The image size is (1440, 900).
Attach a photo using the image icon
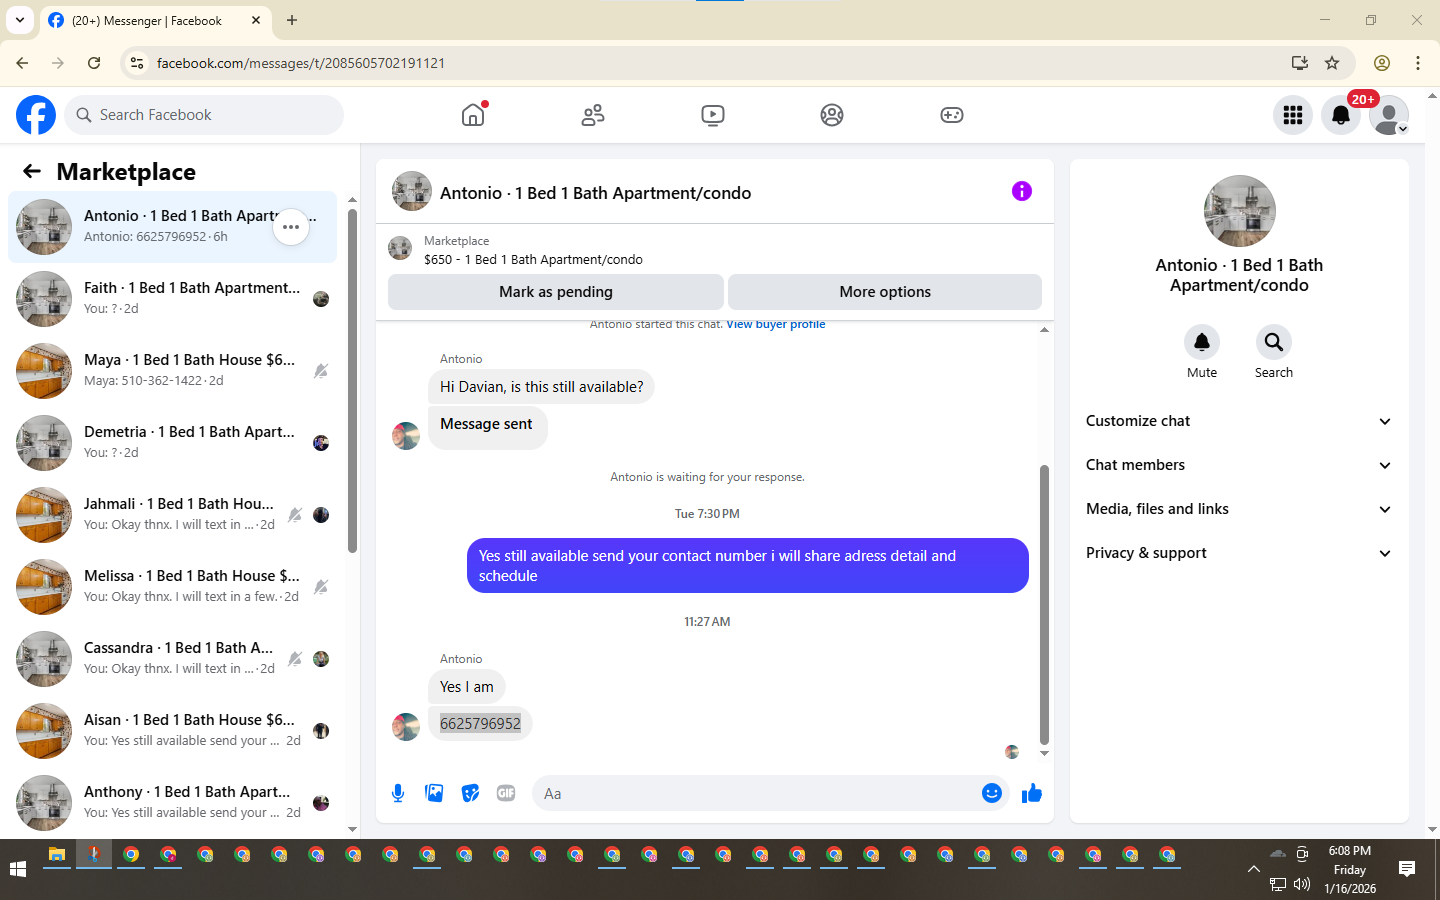tap(434, 793)
